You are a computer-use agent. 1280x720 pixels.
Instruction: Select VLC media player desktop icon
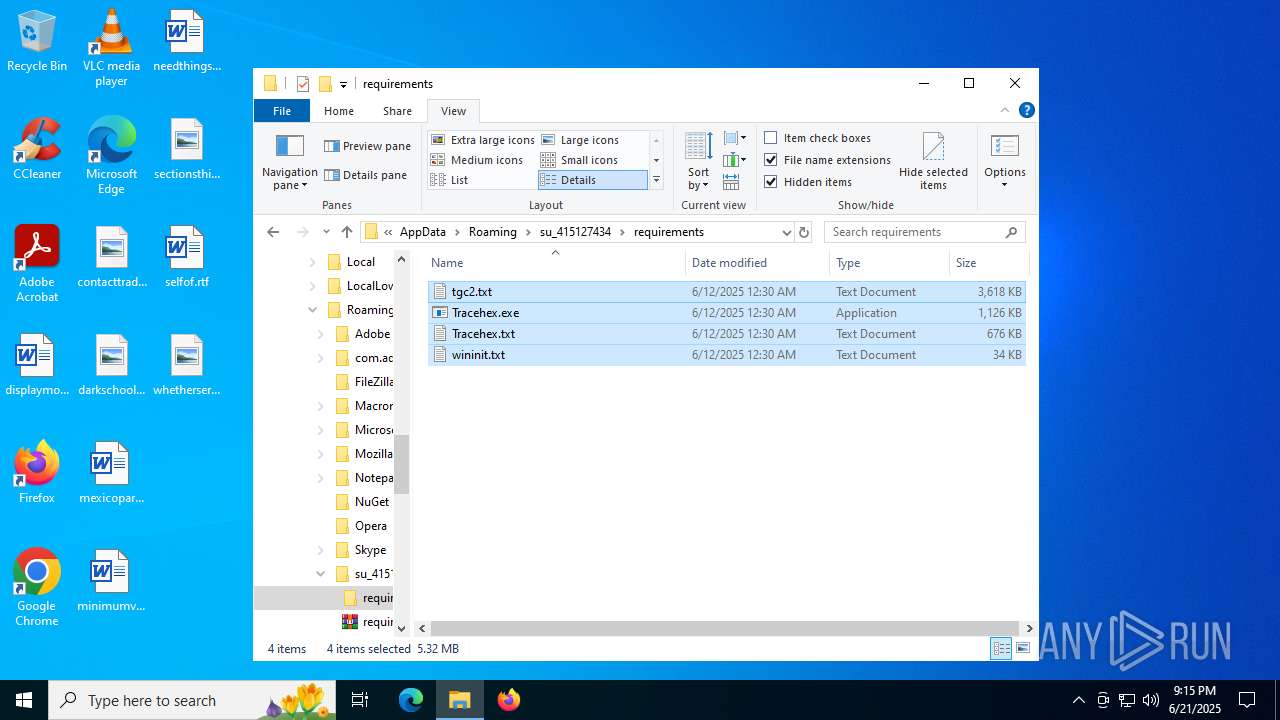pos(111,48)
